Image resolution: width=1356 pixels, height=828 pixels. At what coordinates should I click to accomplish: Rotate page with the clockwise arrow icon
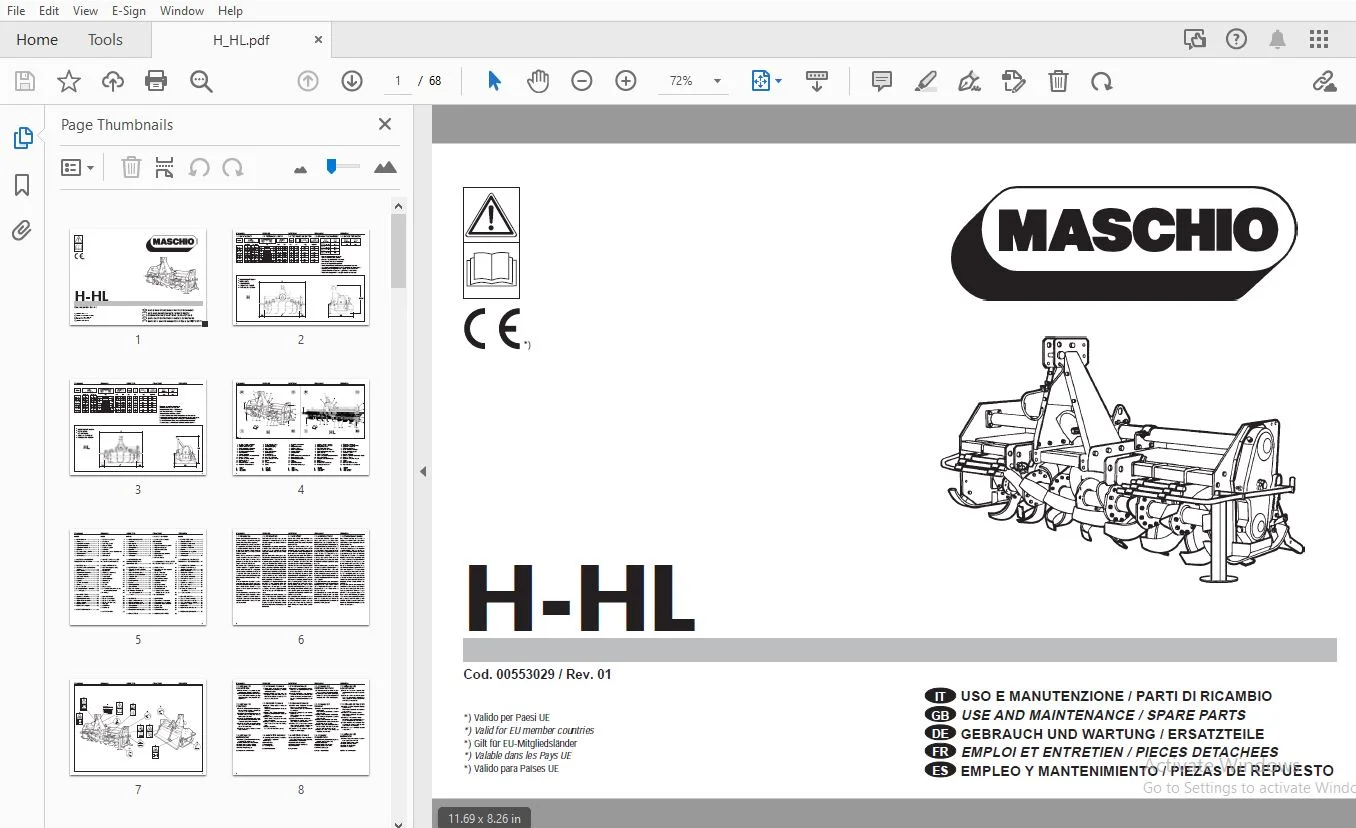(1102, 82)
